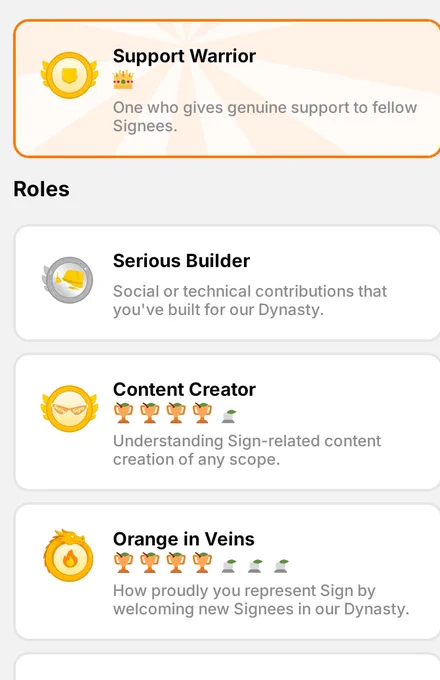
Task: Tap the grey locked trophy under Content Creator
Action: pos(228,416)
